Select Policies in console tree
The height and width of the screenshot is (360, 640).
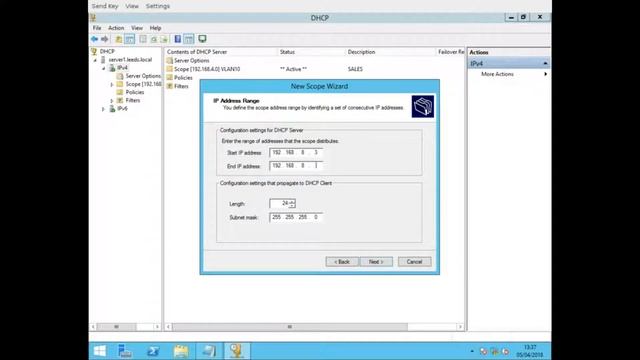pyautogui.click(x=135, y=92)
